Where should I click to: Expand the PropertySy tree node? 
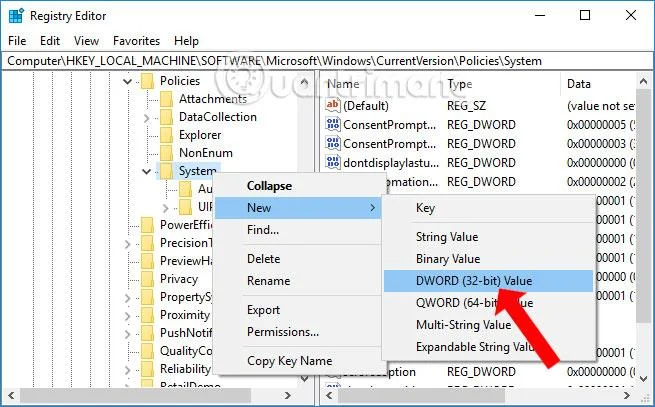127,298
